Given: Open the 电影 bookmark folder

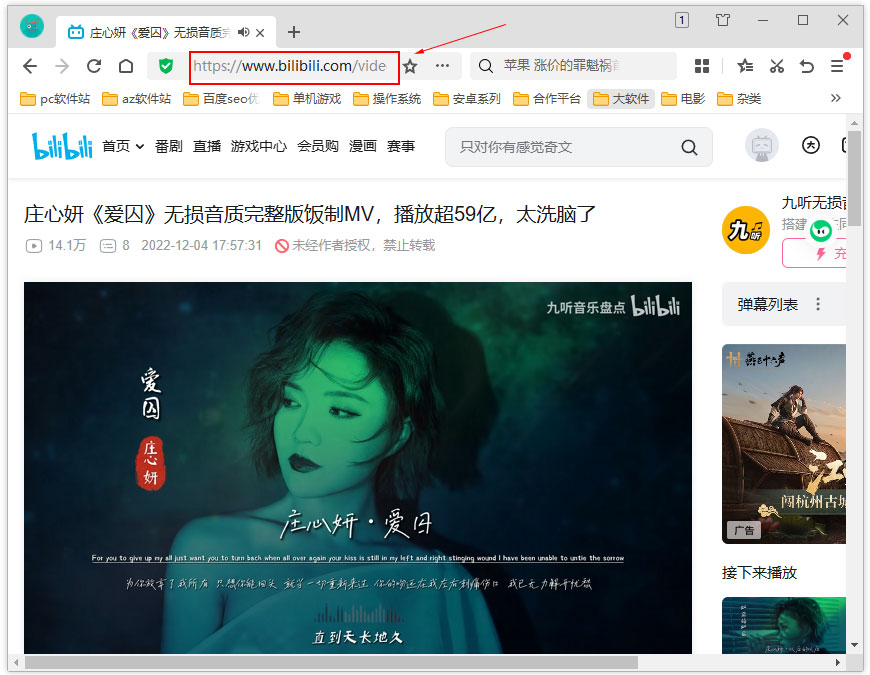Looking at the screenshot, I should coord(683,99).
